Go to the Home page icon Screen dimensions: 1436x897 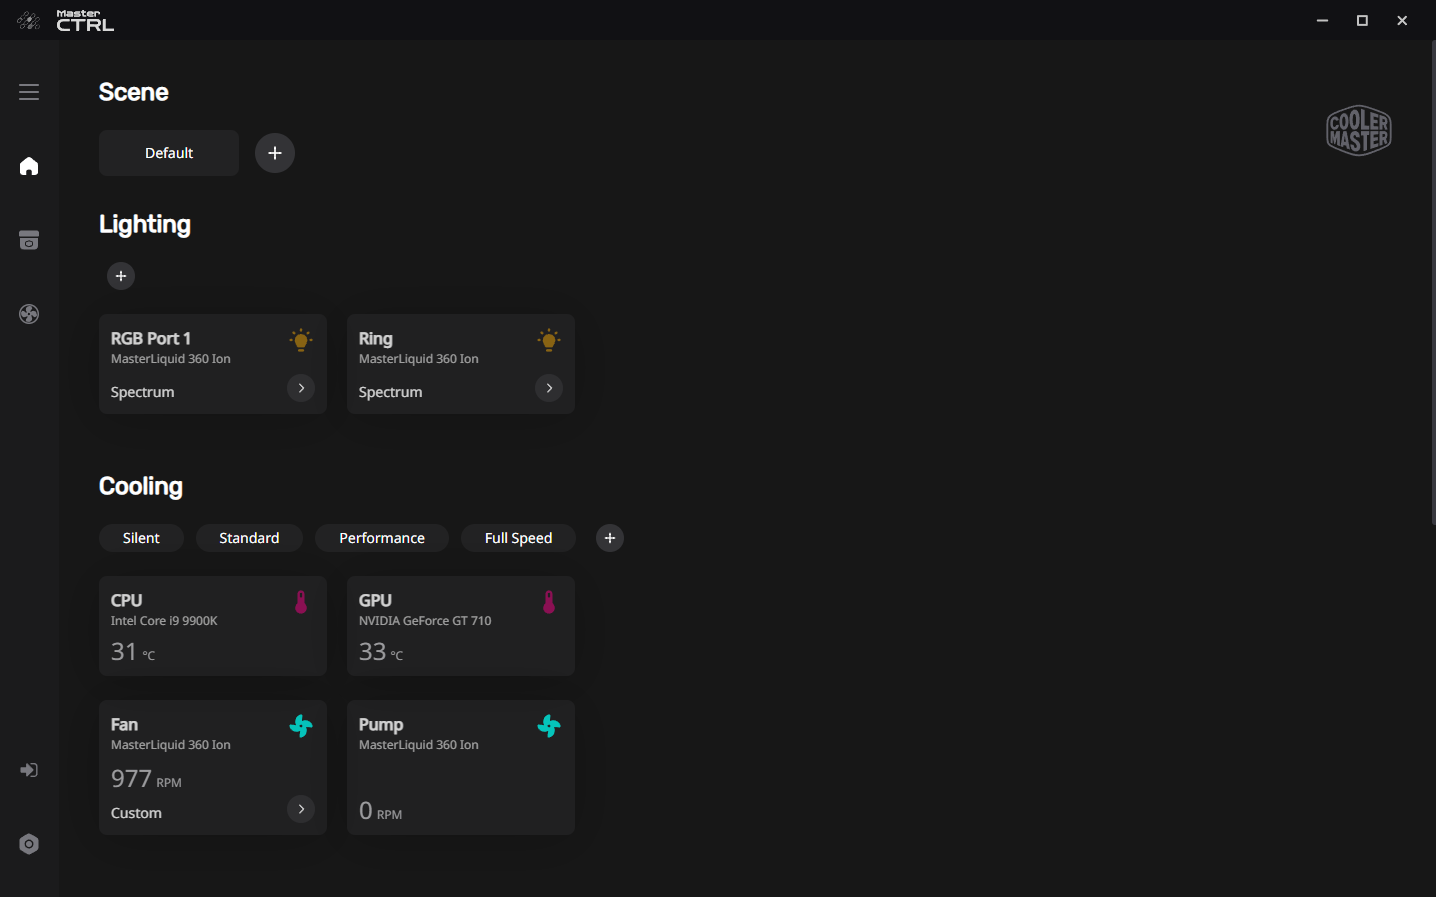point(29,166)
